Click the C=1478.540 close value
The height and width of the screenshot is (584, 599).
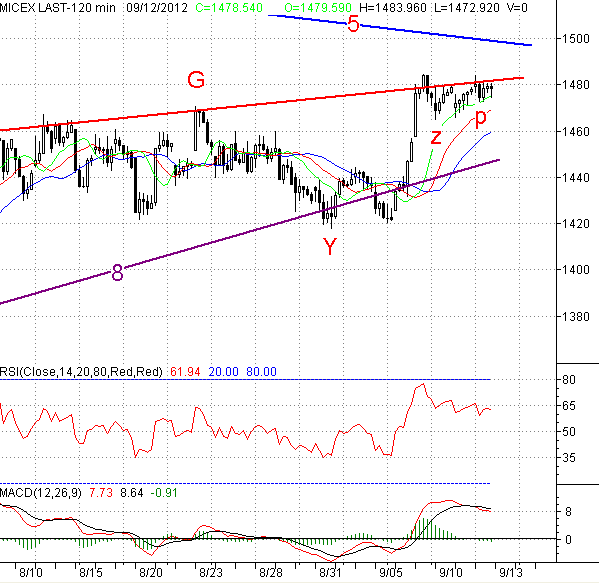pos(229,8)
